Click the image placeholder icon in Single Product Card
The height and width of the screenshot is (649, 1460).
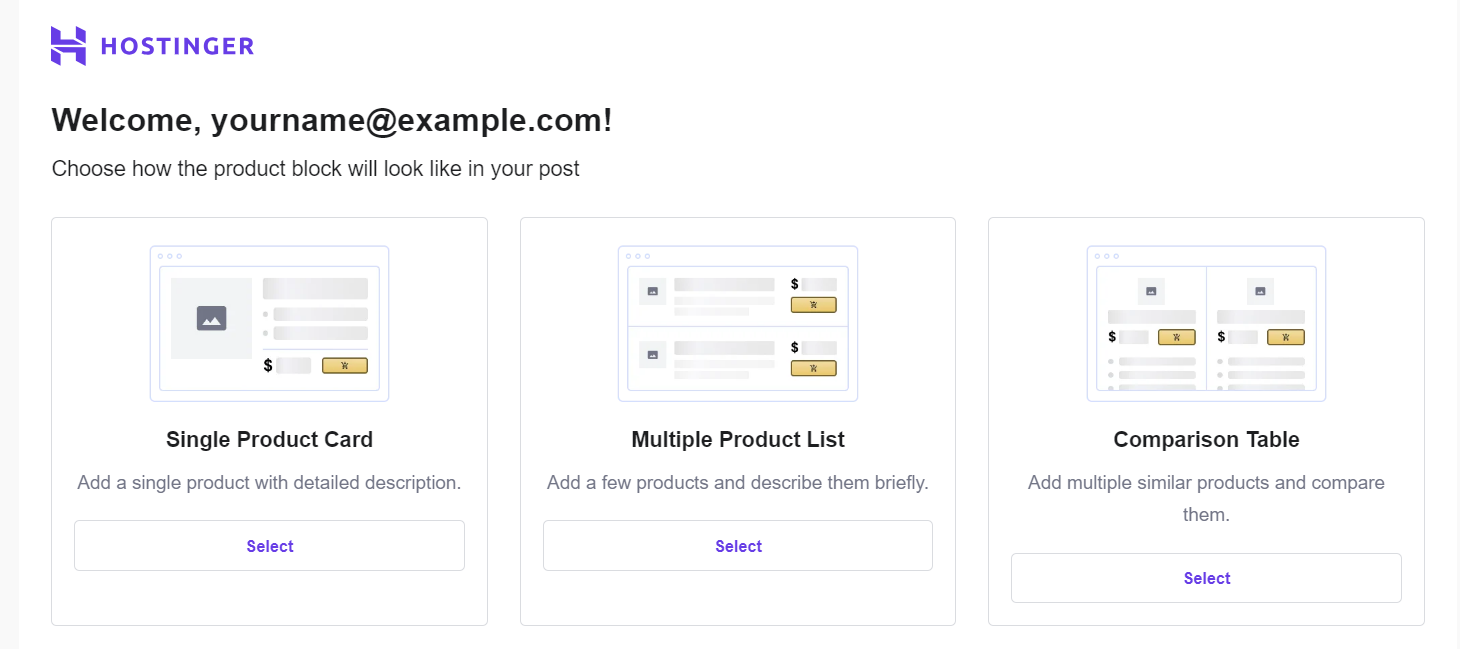tap(213, 319)
